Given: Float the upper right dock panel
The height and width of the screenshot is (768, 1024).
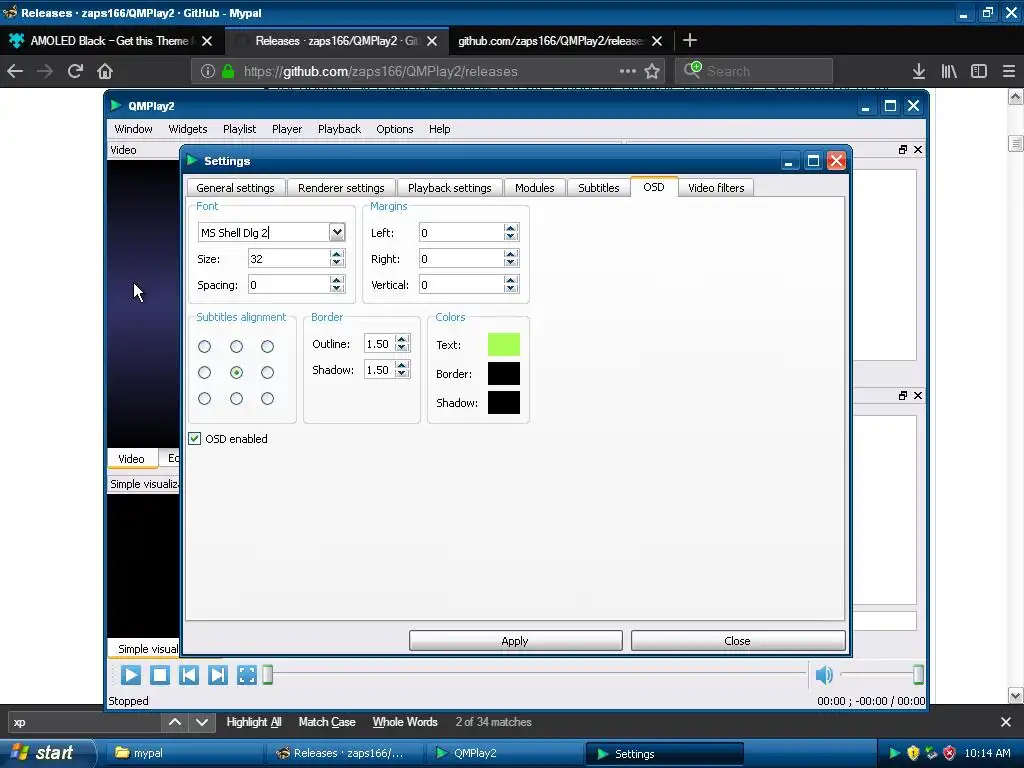Looking at the screenshot, I should point(903,150).
